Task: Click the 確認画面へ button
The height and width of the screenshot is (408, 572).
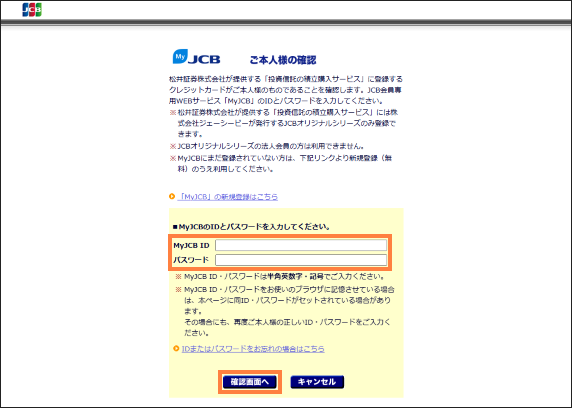Action: 250,382
